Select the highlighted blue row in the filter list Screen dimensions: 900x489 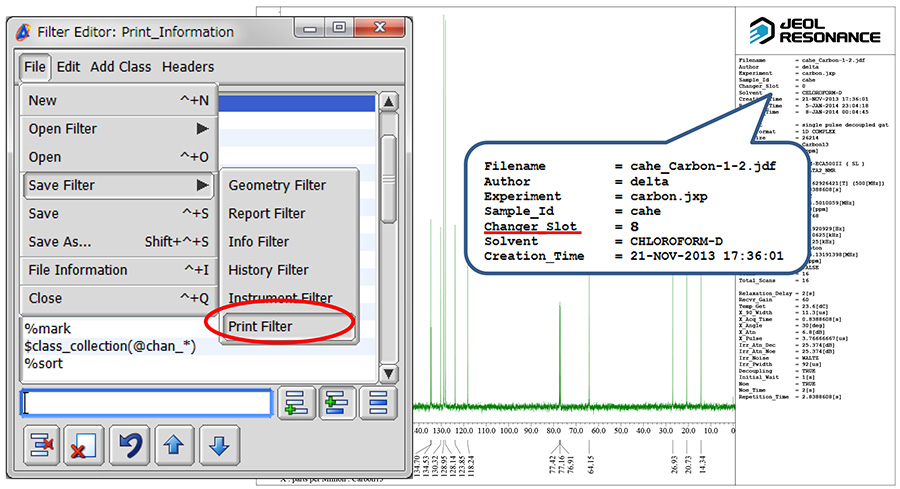297,103
